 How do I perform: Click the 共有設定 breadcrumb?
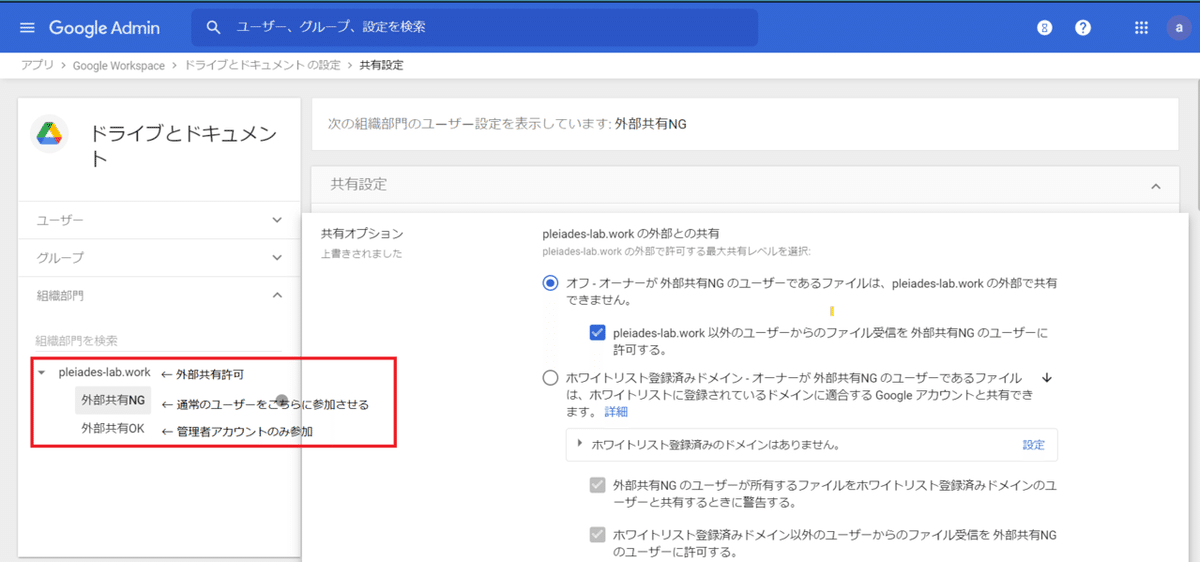pos(382,65)
